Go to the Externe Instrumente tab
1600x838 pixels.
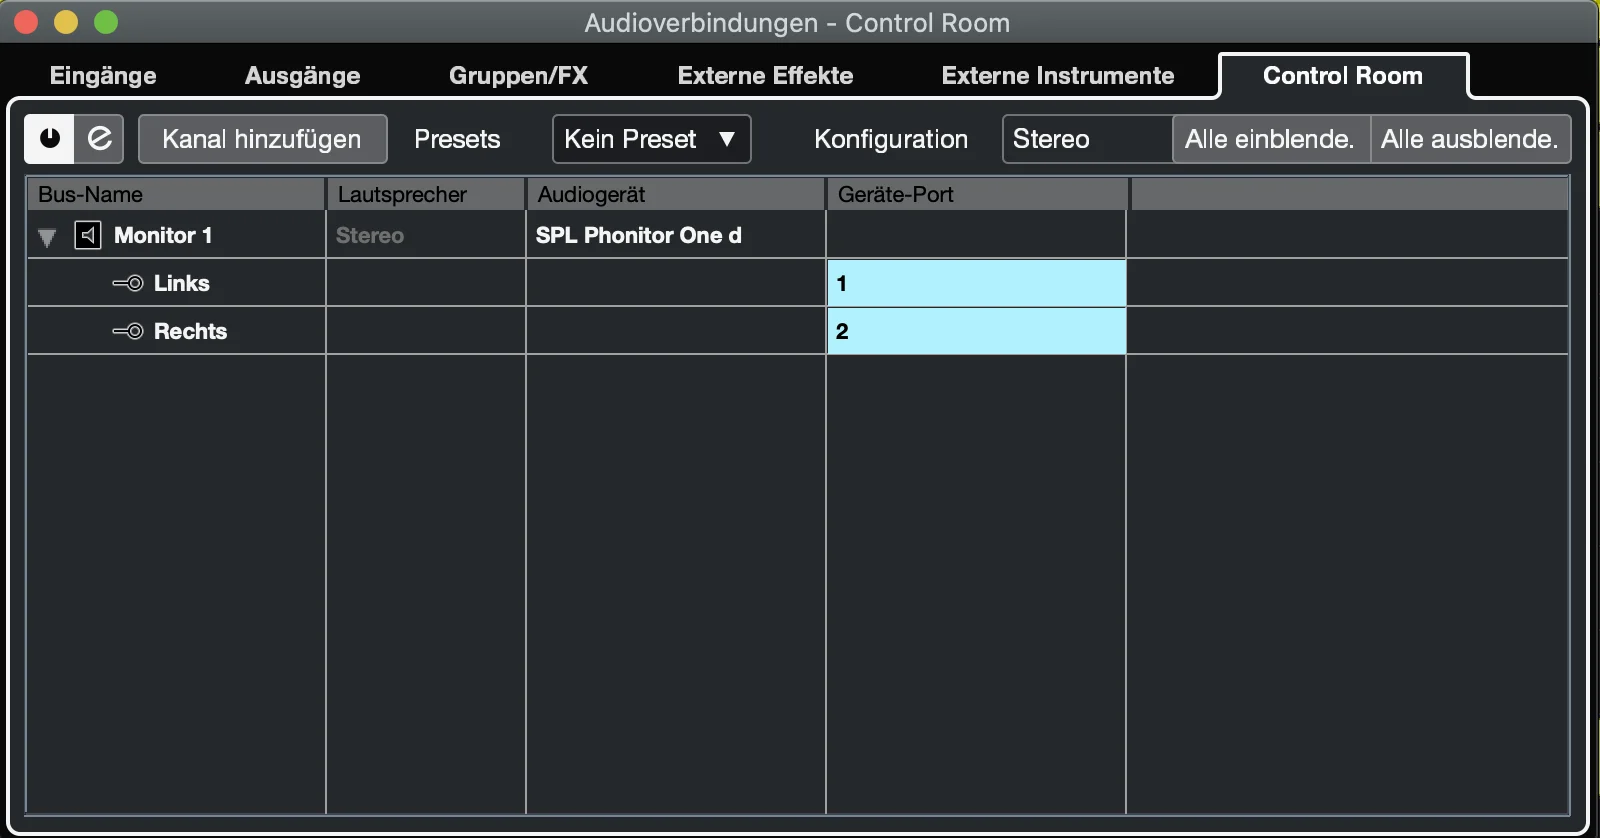click(x=1058, y=76)
